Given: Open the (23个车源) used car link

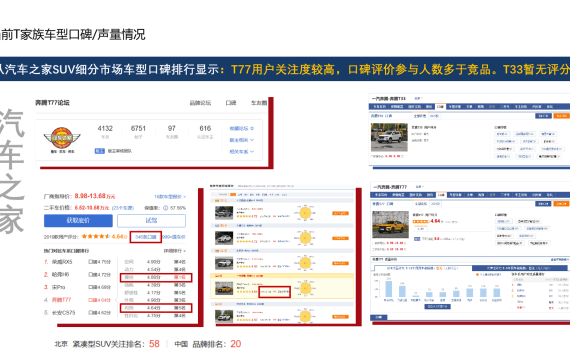Looking at the screenshot, I should pyautogui.click(x=123, y=208).
